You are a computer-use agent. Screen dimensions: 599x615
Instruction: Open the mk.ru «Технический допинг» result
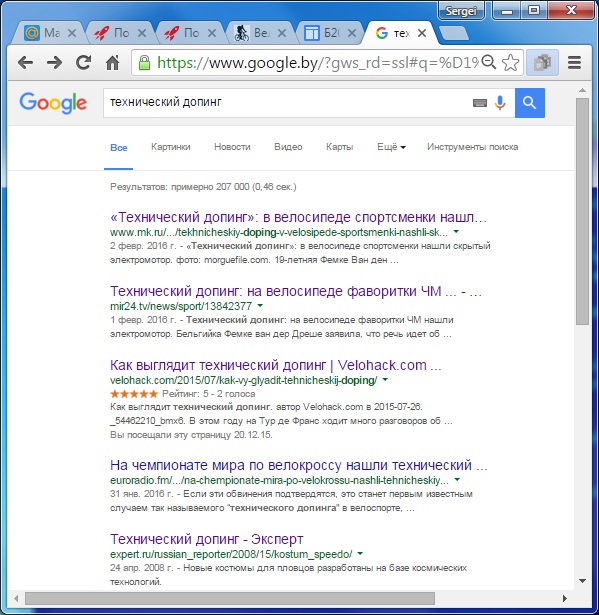pos(298,217)
